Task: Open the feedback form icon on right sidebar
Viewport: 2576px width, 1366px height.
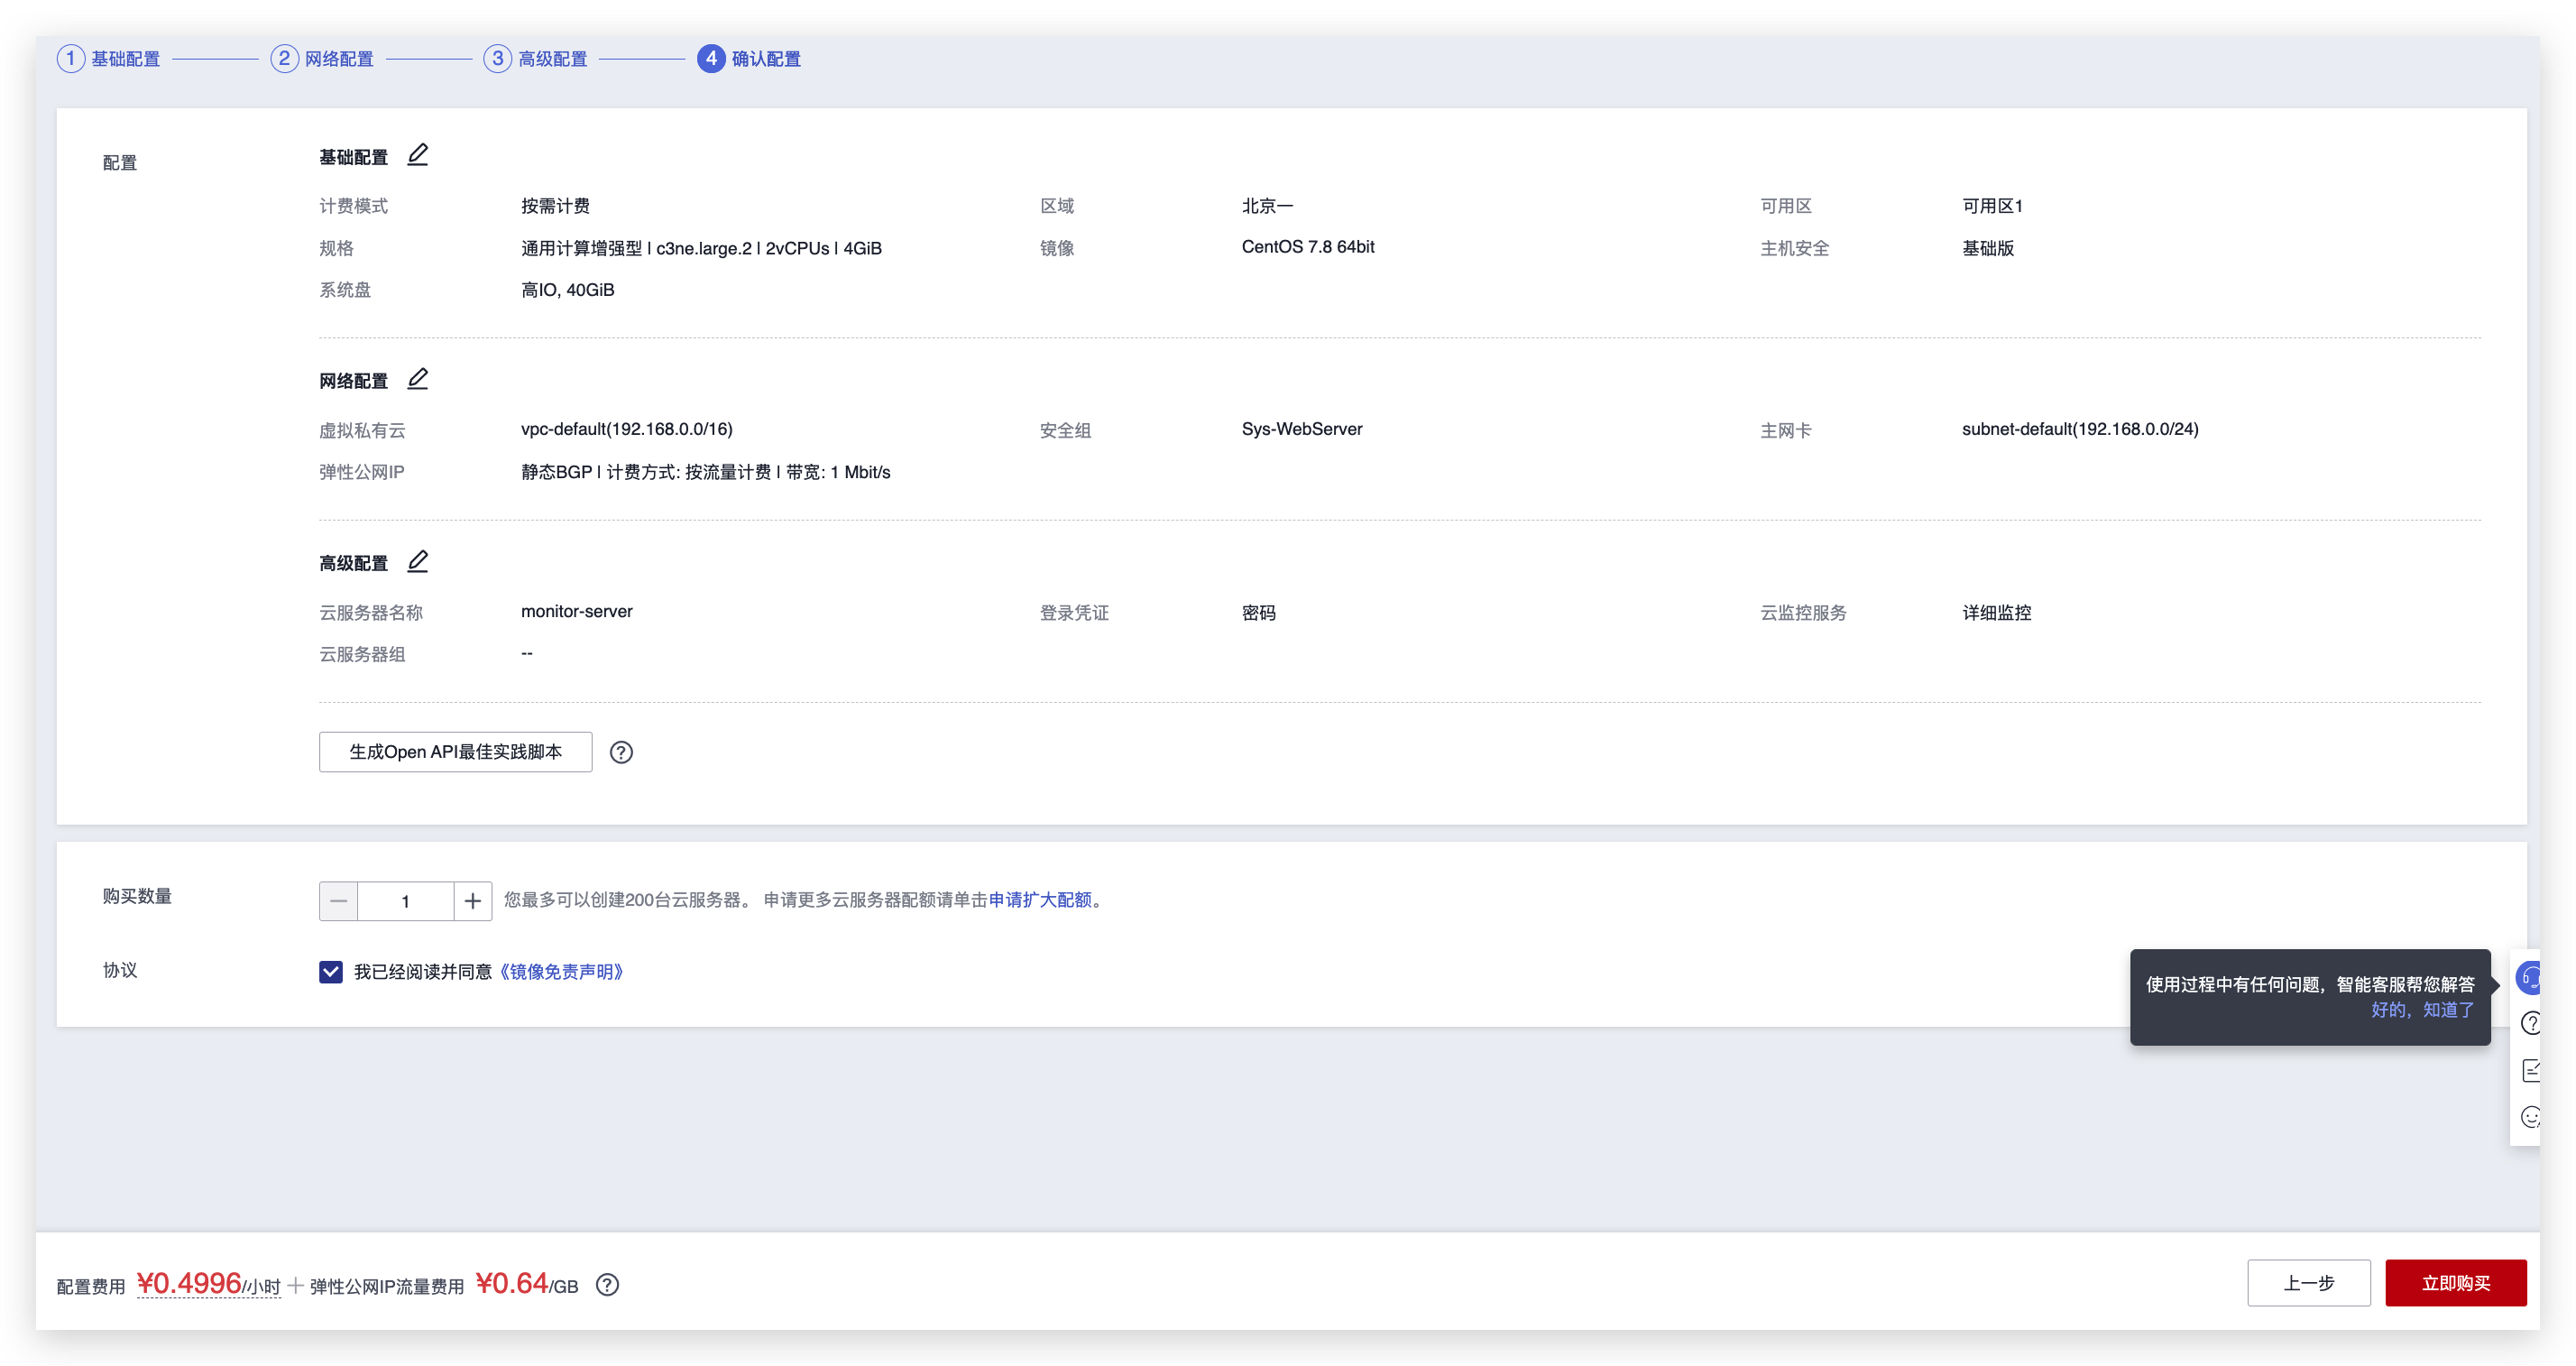Action: 2531,1069
